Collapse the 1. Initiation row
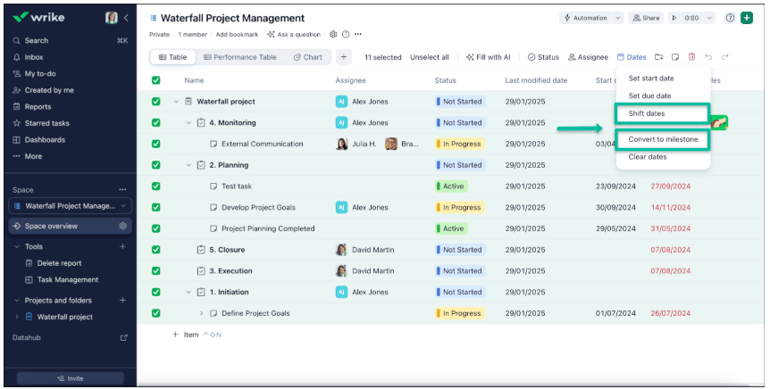The width and height of the screenshot is (770, 389). 189,292
